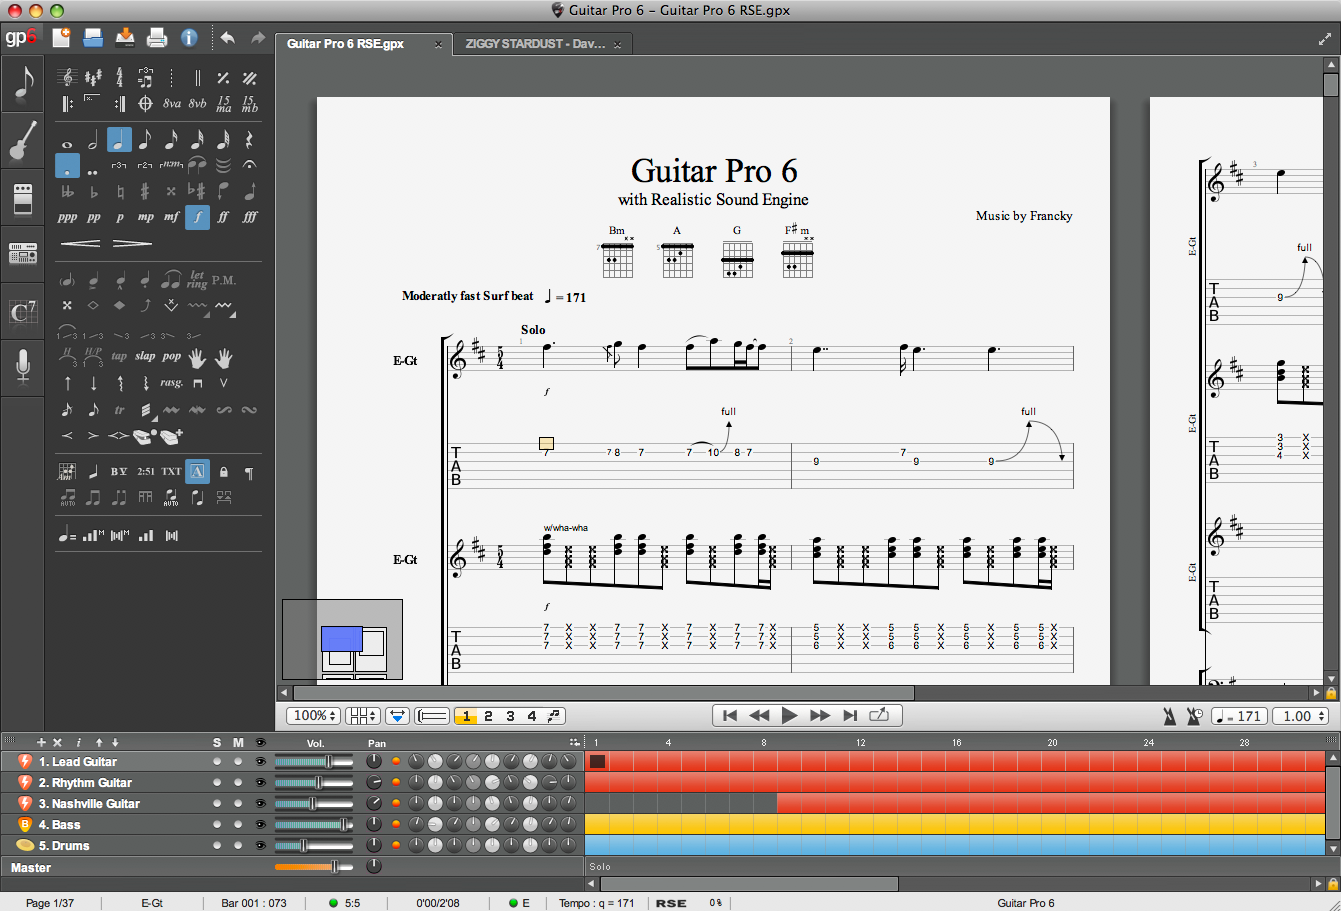Toggle Drums track visibility eye icon
Screen dimensions: 1341x911
point(261,845)
